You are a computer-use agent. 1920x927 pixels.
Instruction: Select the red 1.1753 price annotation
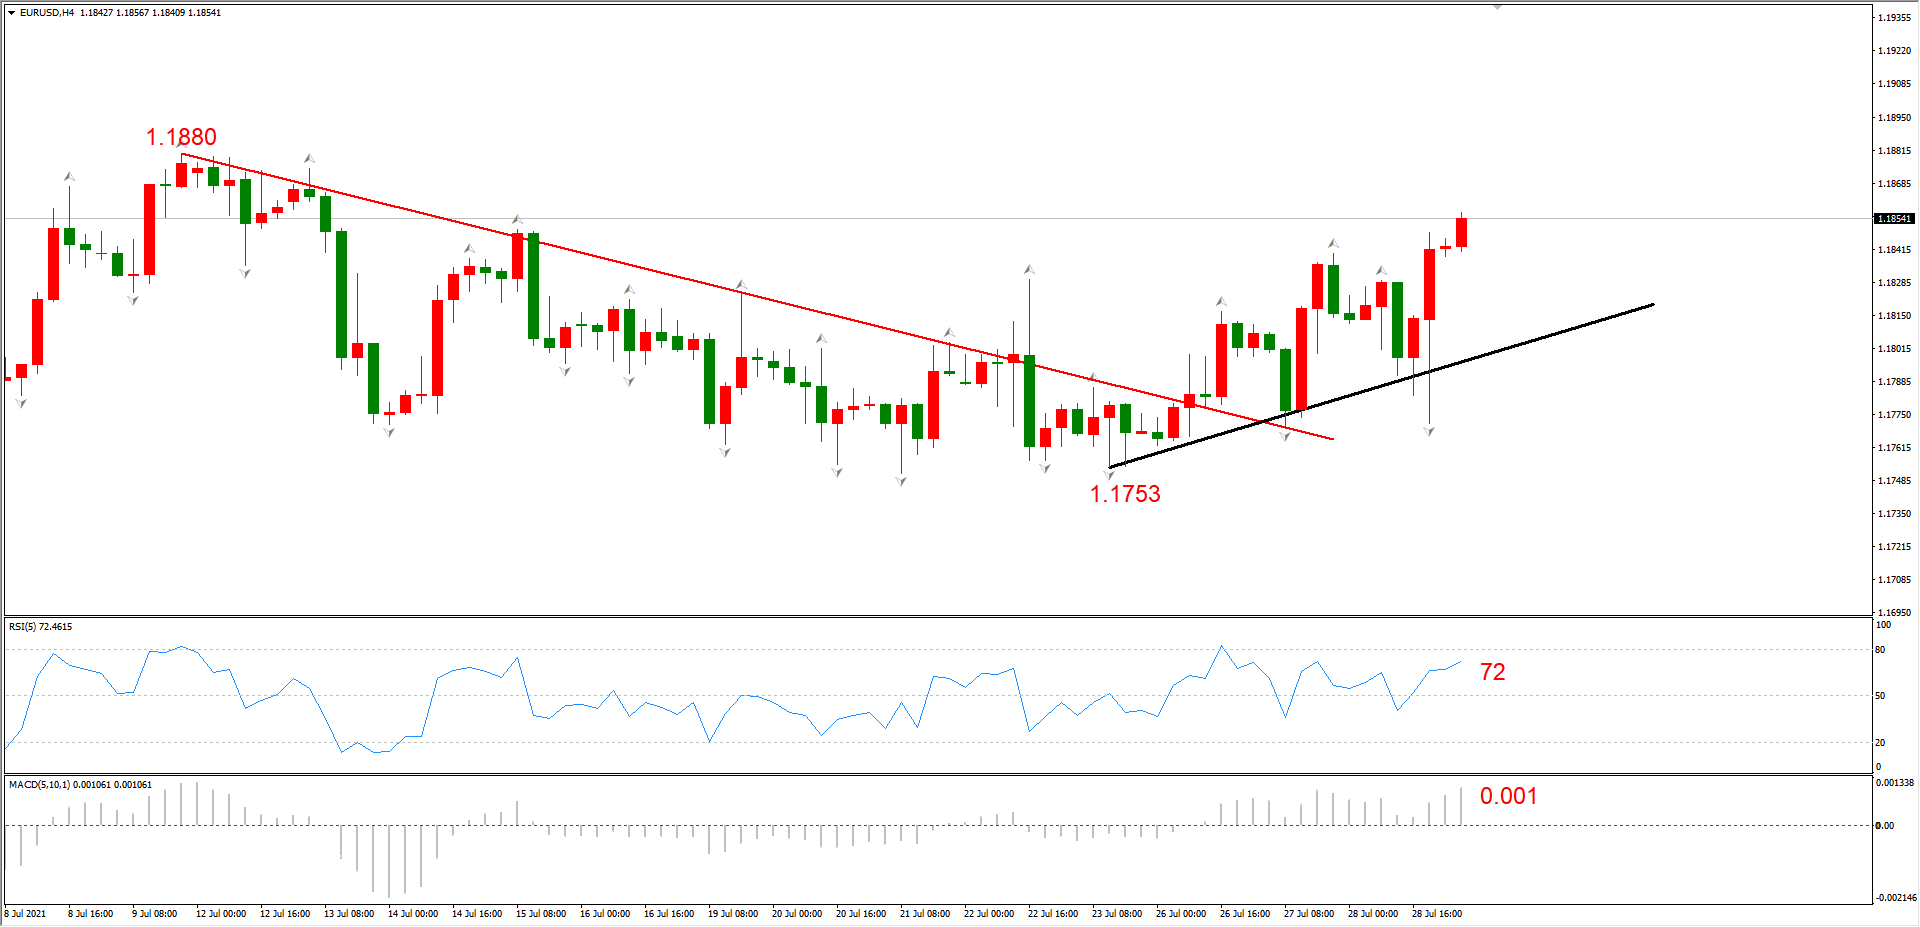pyautogui.click(x=1125, y=494)
